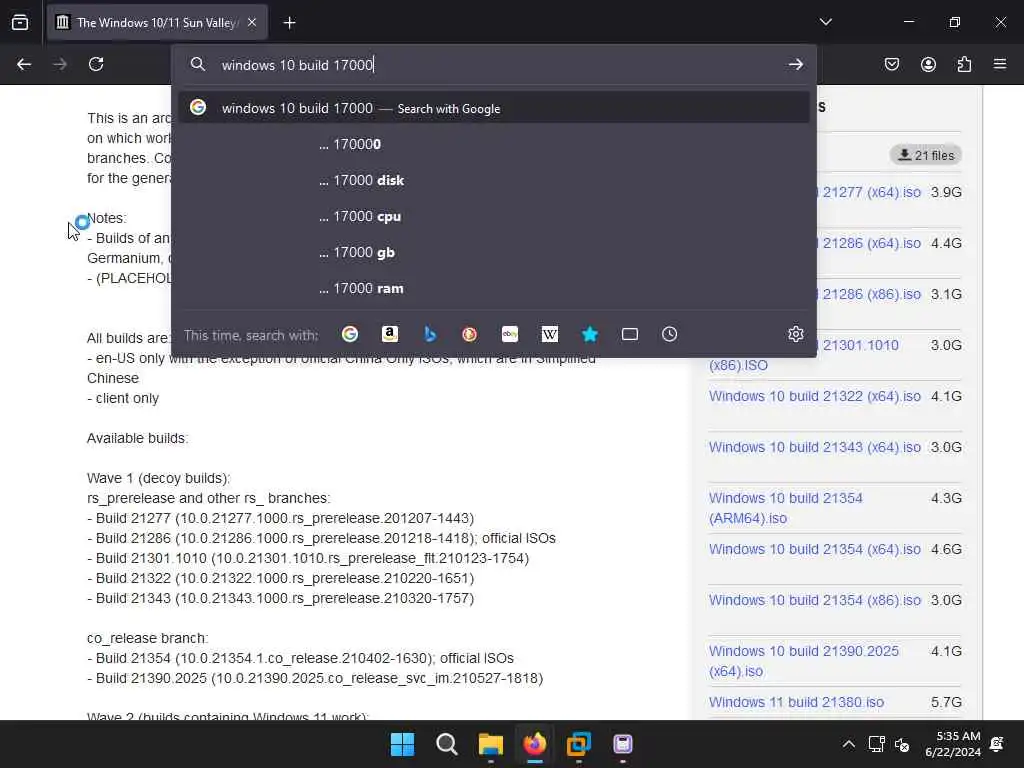Click the '21 files' download button
The height and width of the screenshot is (768, 1024).
click(925, 155)
